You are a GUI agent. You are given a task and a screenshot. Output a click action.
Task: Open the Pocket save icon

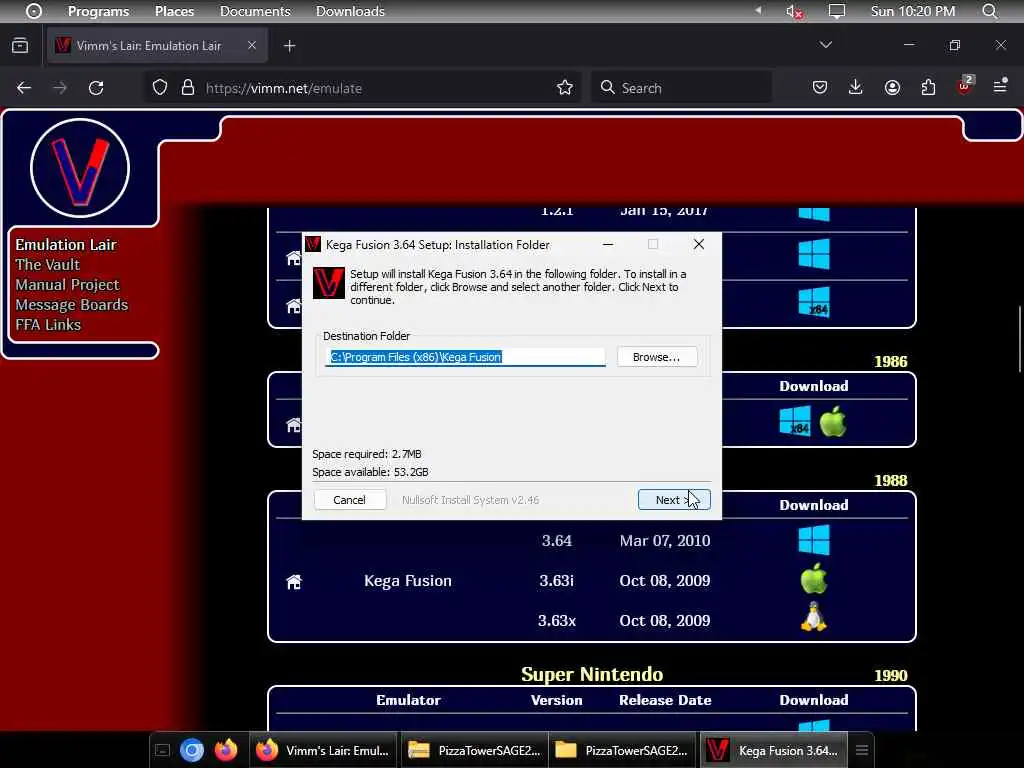point(820,88)
